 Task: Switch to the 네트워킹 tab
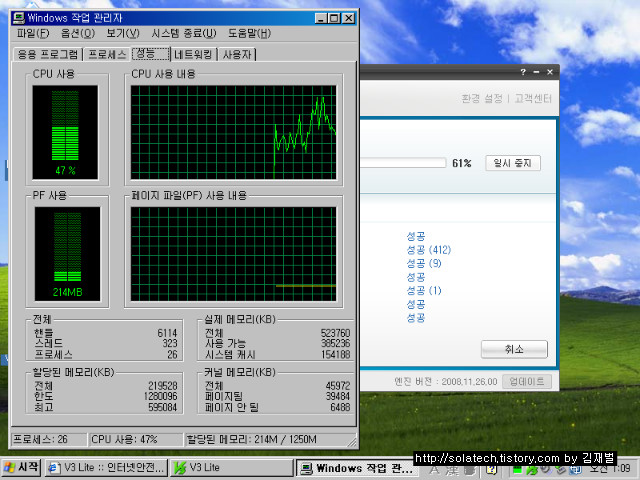click(x=193, y=54)
